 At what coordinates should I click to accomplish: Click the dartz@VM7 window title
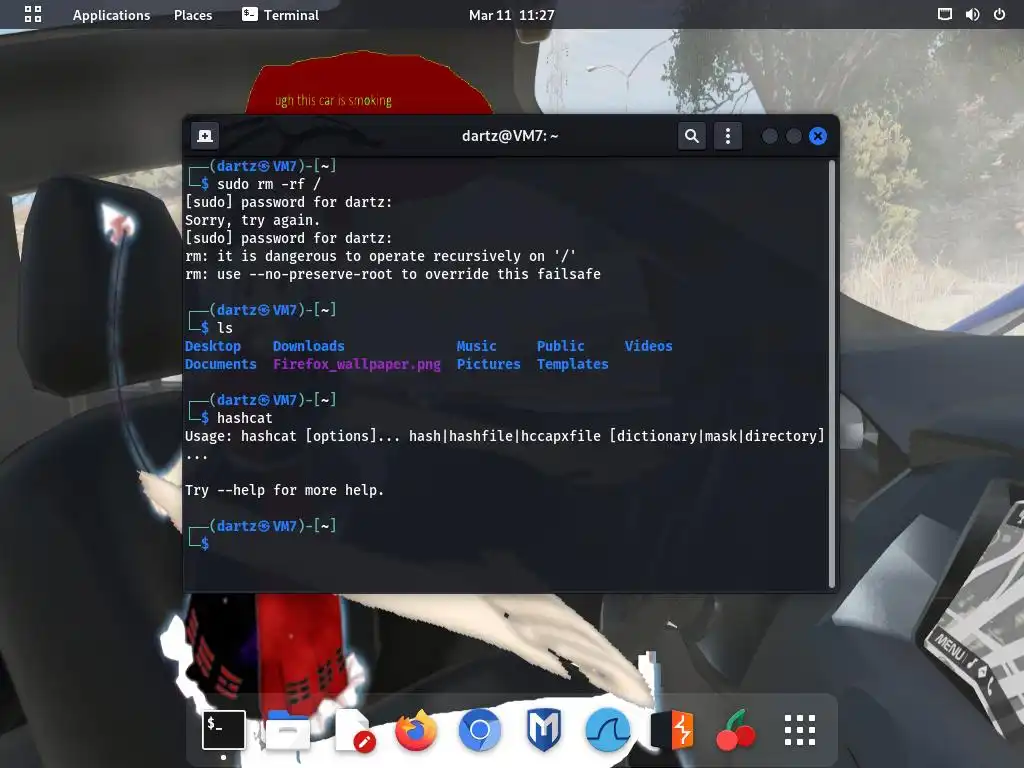point(509,136)
